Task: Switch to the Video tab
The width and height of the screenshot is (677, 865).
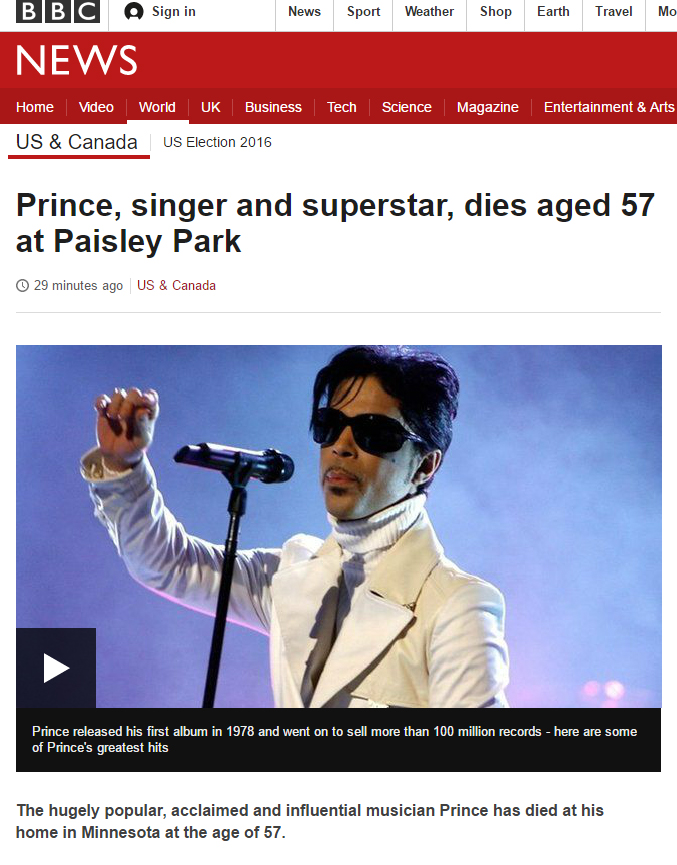Action: pyautogui.click(x=96, y=107)
